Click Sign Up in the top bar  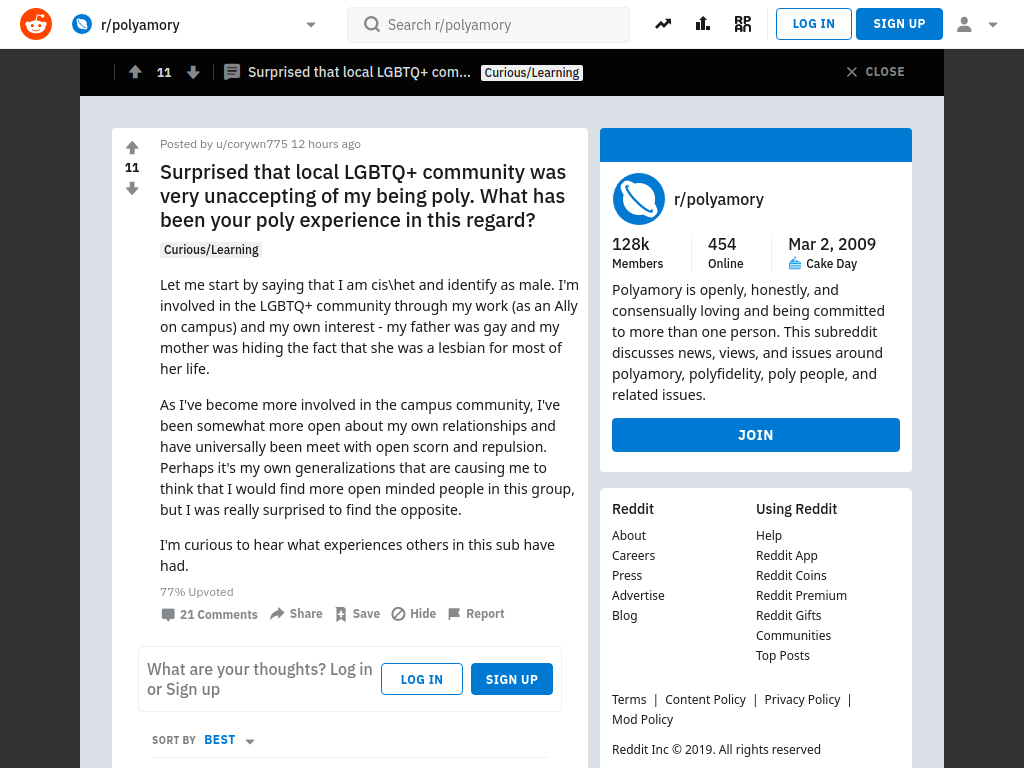(x=899, y=24)
